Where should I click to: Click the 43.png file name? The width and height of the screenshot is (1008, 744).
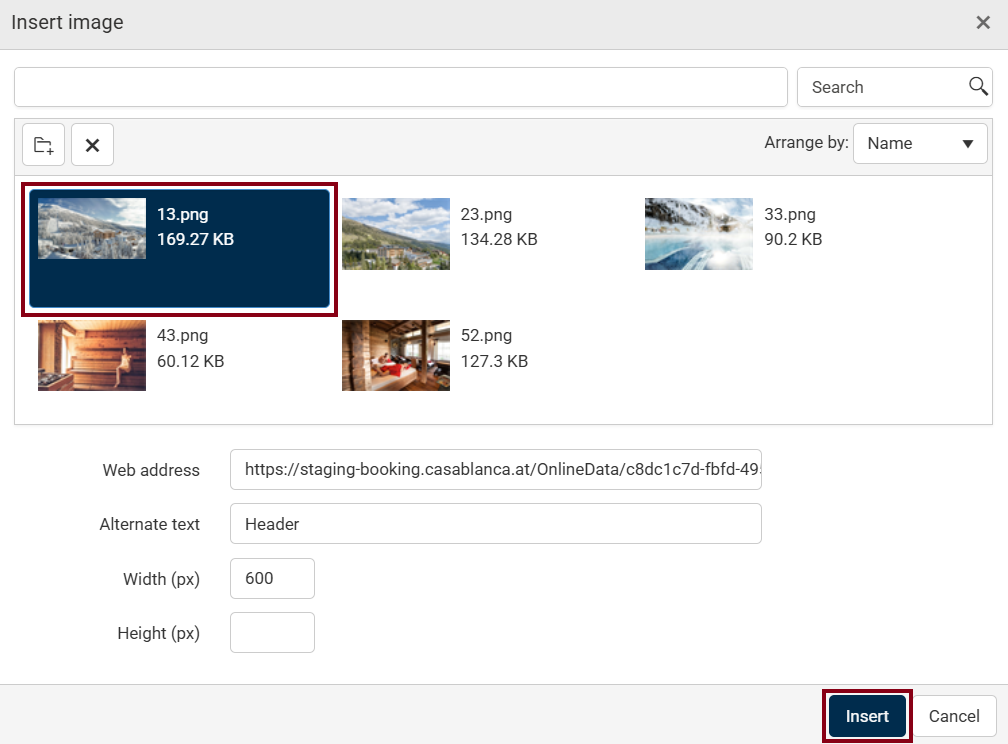pos(183,335)
